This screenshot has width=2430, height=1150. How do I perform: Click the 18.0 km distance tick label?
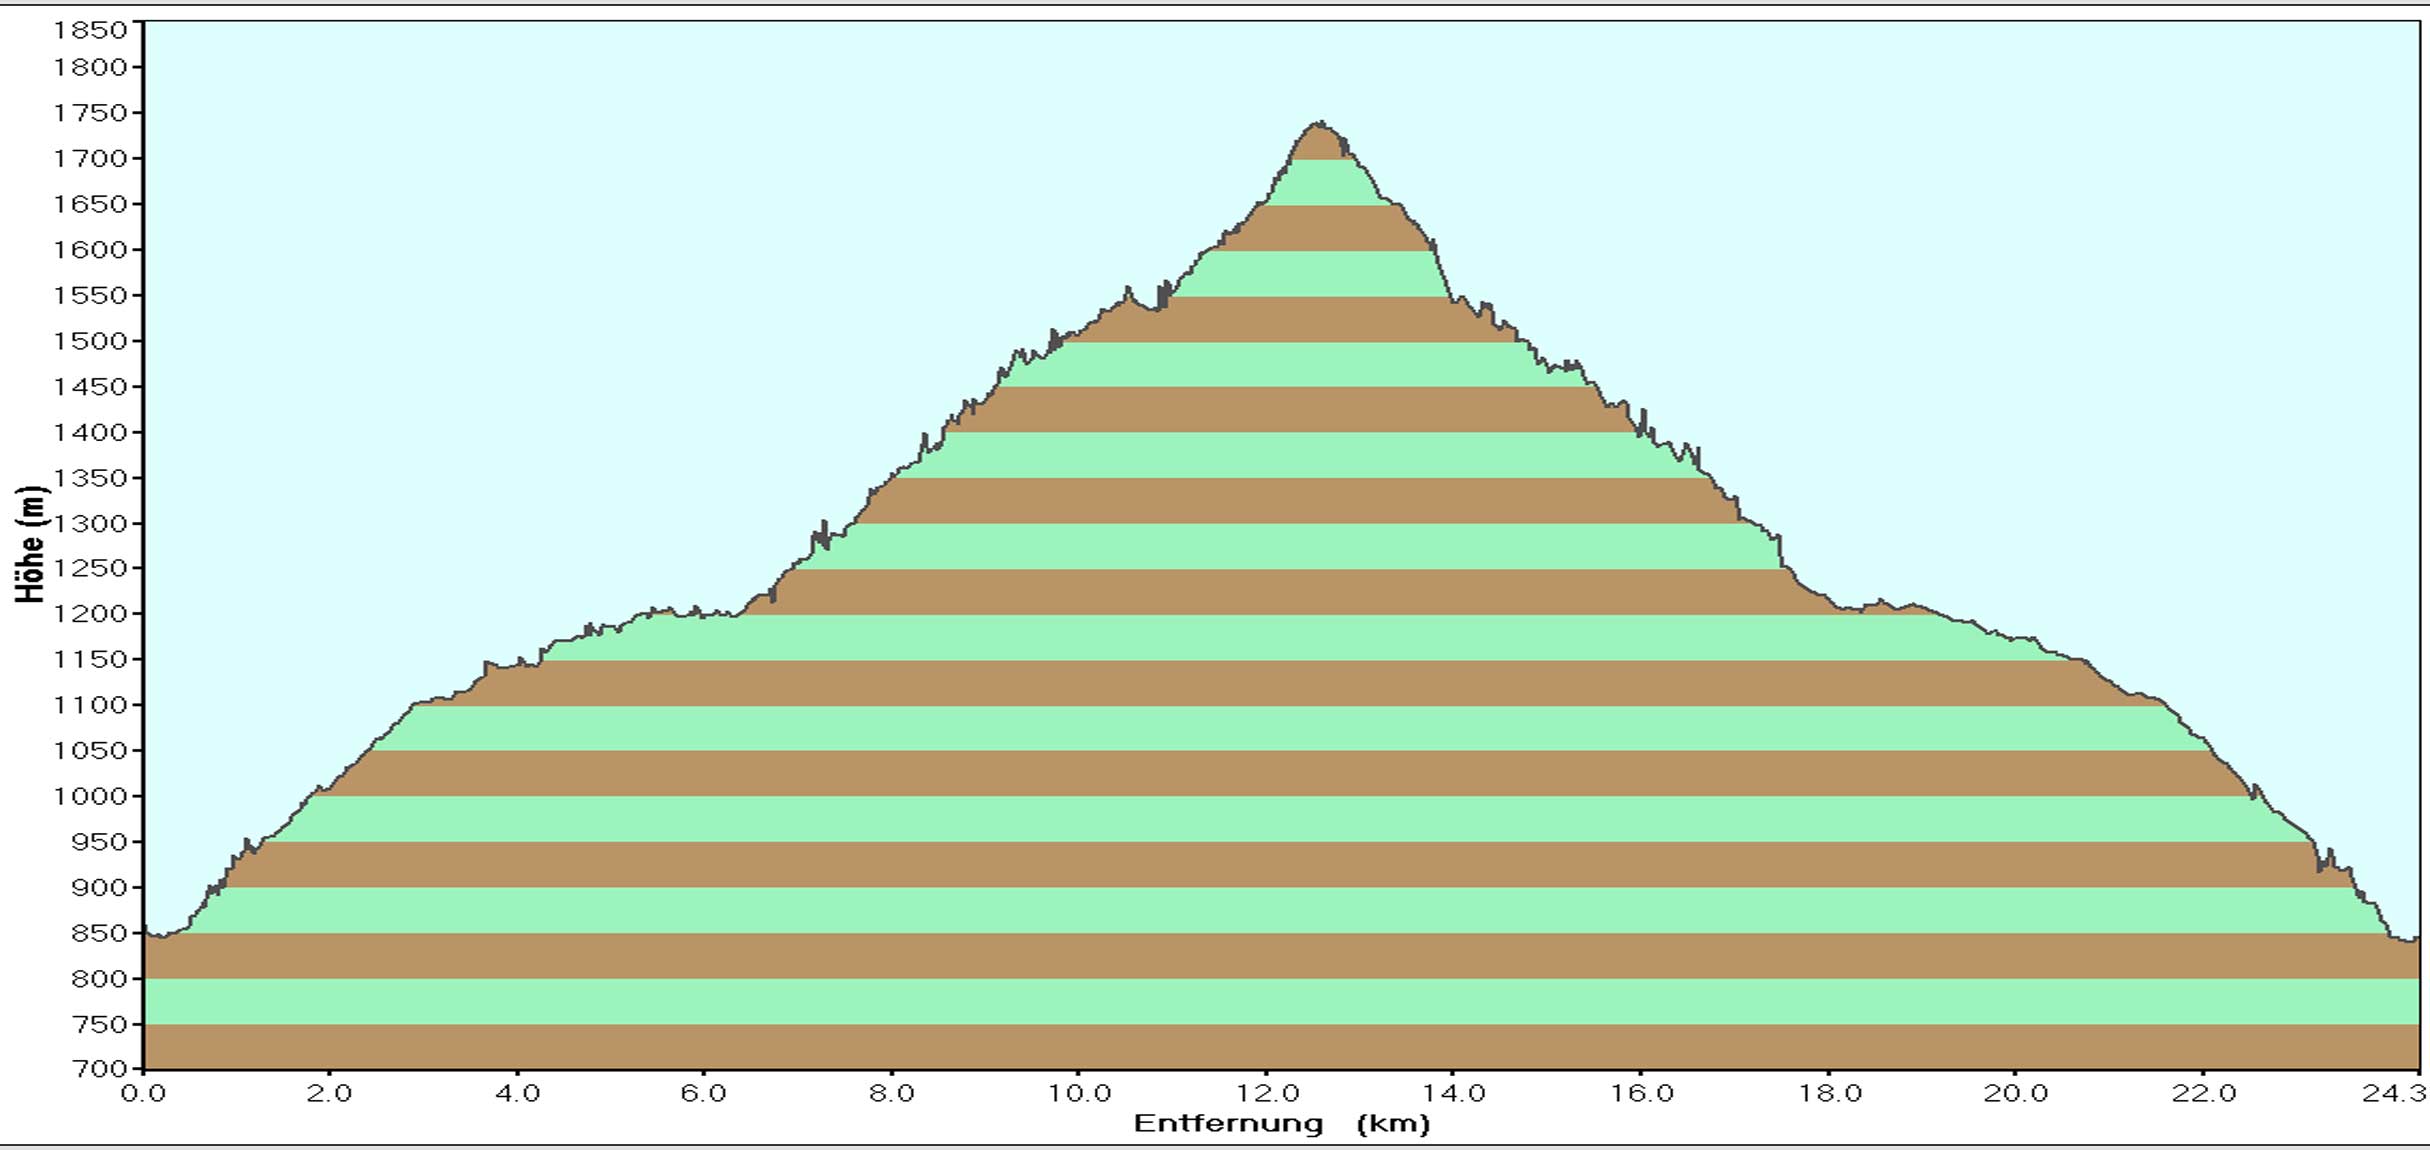pos(1830,1093)
